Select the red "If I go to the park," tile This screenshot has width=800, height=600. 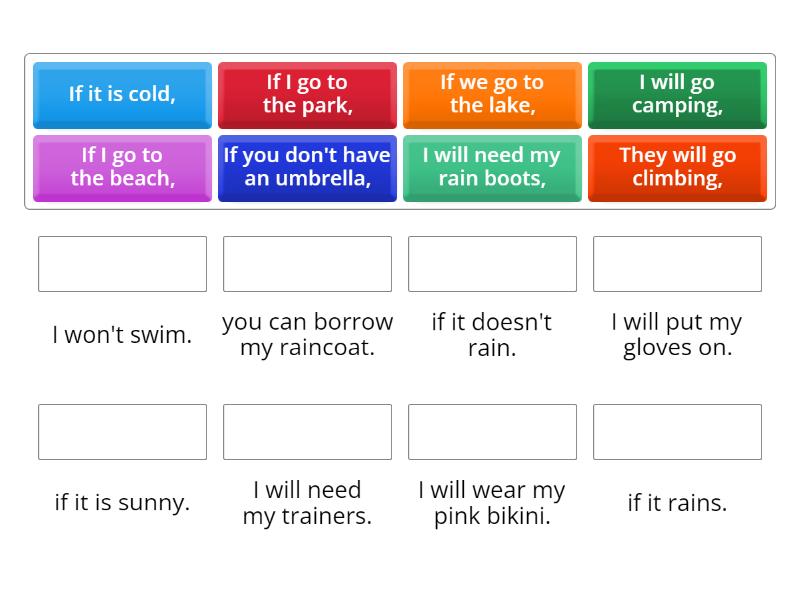pyautogui.click(x=307, y=95)
